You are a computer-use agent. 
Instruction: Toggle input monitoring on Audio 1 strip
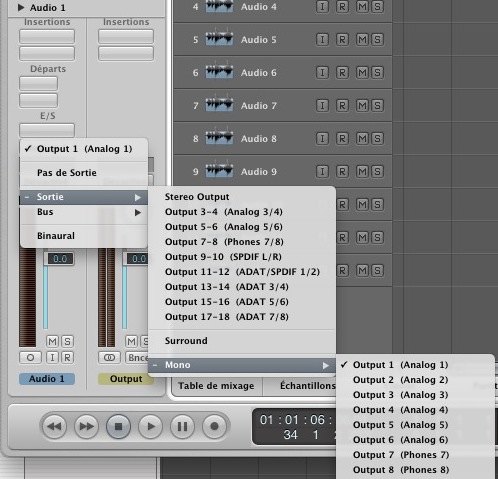coord(52,358)
